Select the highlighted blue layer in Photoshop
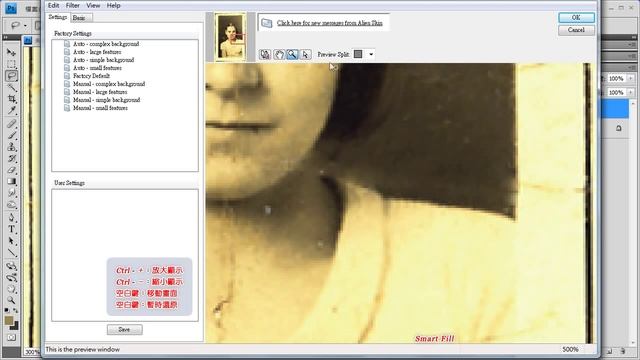Image resolution: width=640 pixels, height=360 pixels. [x=616, y=109]
